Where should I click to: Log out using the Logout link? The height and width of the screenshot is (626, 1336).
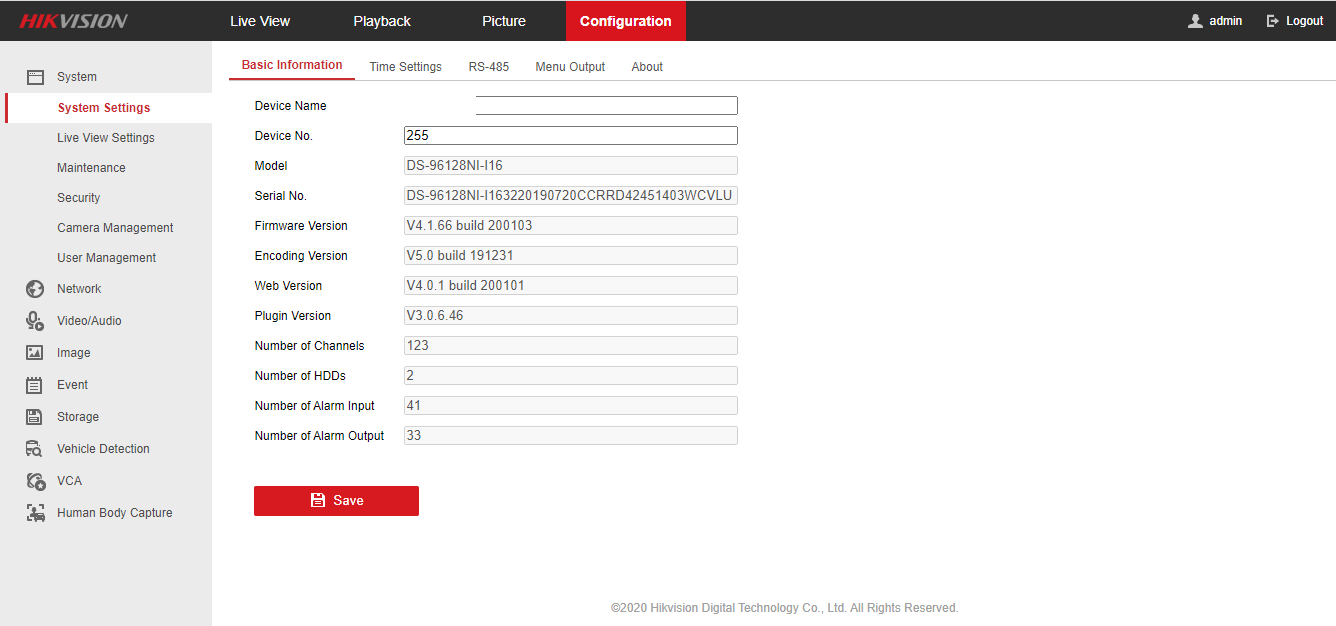[x=1295, y=21]
